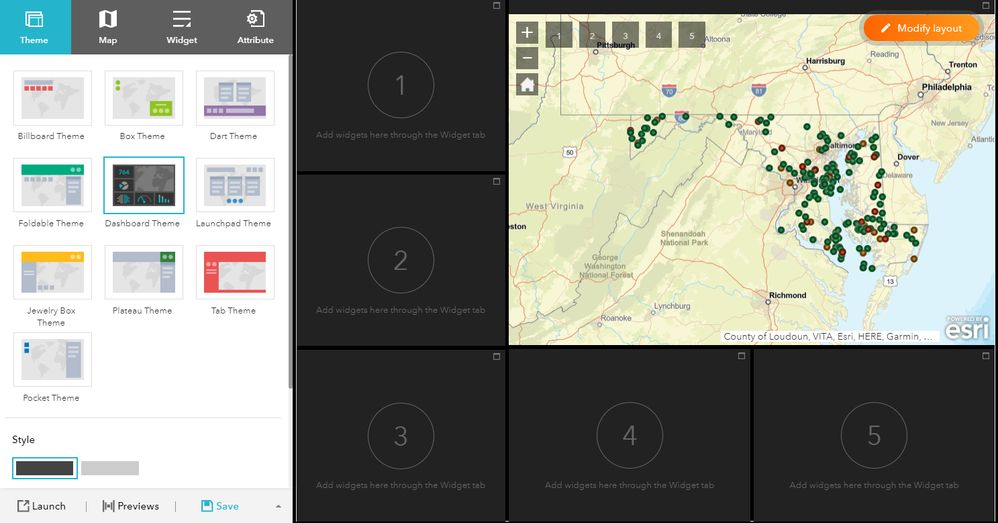Maximize dashboard panel 1
The height and width of the screenshot is (523, 998).
tap(496, 6)
